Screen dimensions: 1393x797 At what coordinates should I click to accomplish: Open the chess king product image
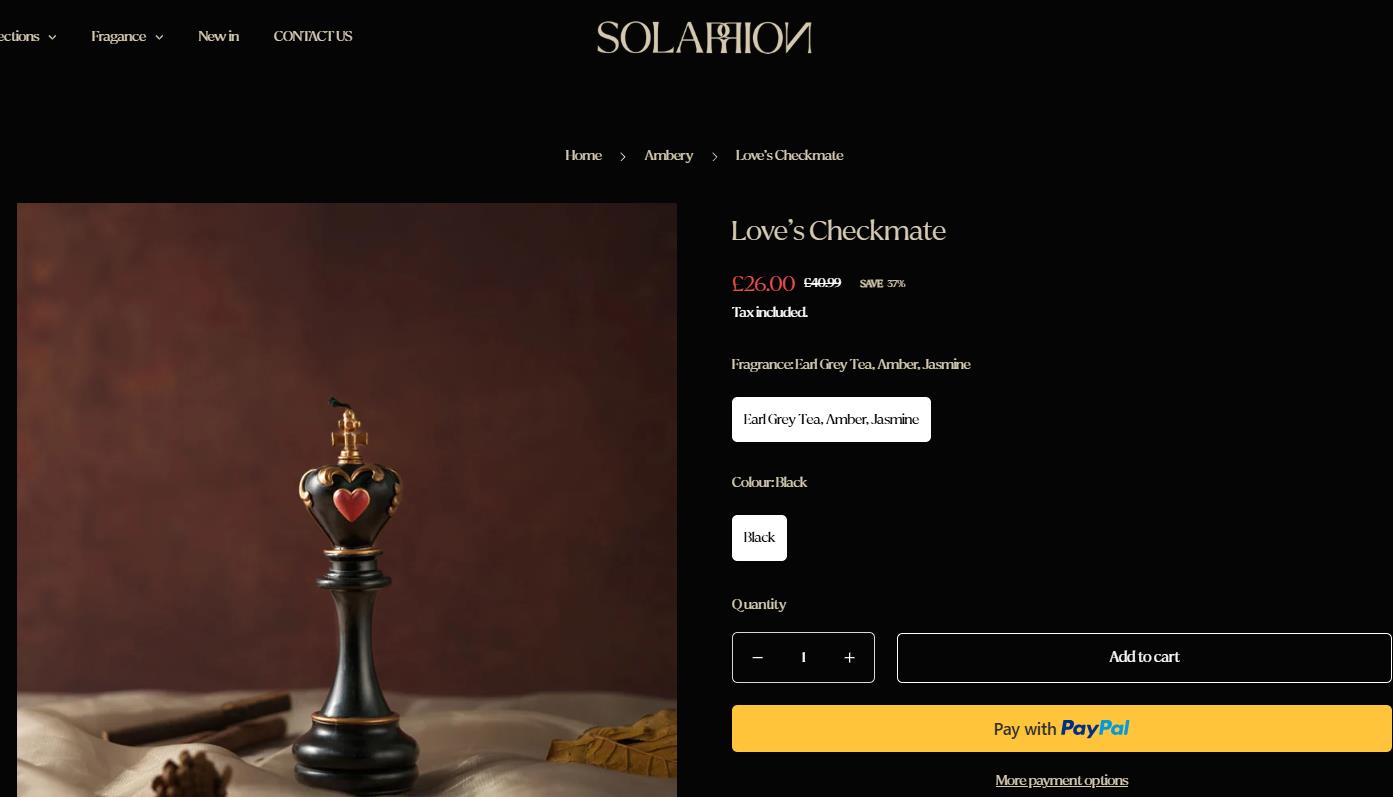point(347,500)
